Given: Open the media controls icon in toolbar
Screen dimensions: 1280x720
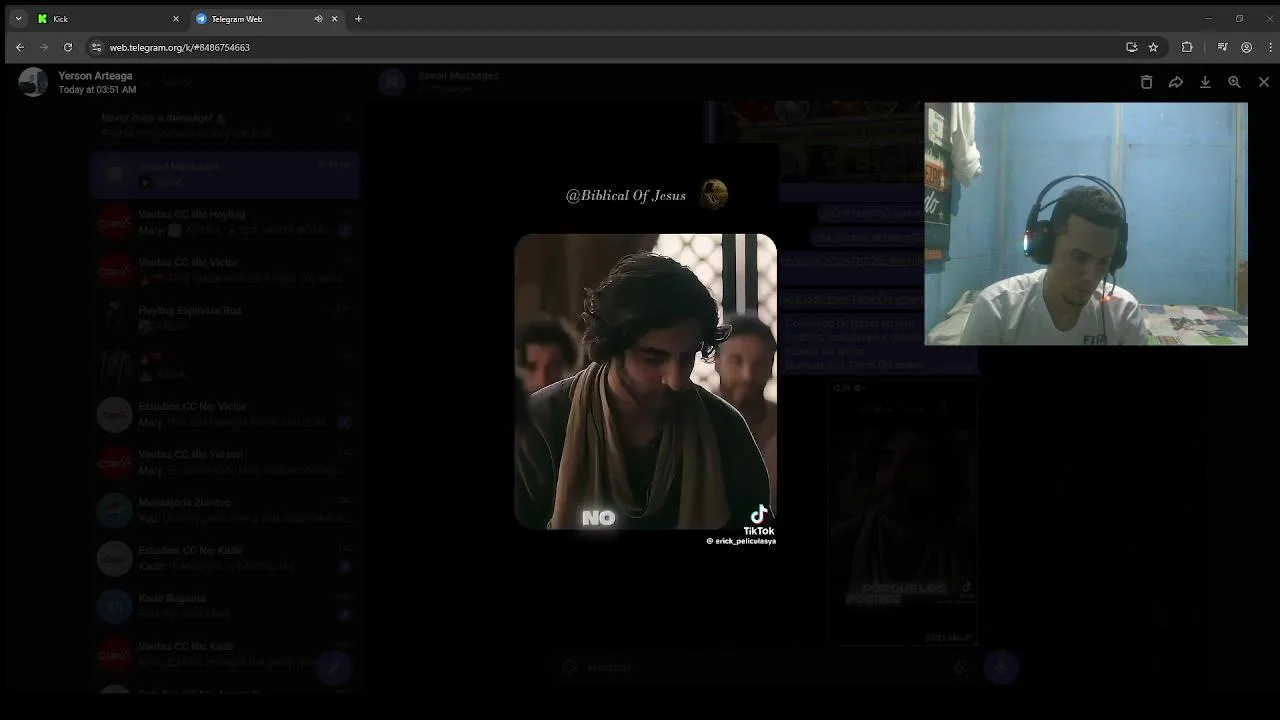Looking at the screenshot, I should coord(1222,47).
